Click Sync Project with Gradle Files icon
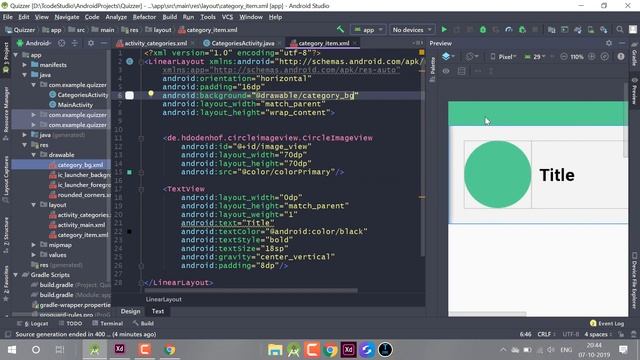 [578, 29]
